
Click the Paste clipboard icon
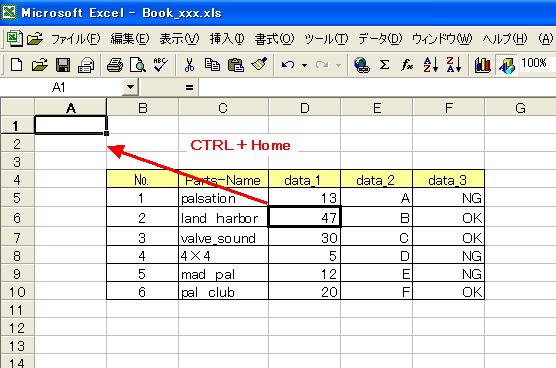point(235,65)
